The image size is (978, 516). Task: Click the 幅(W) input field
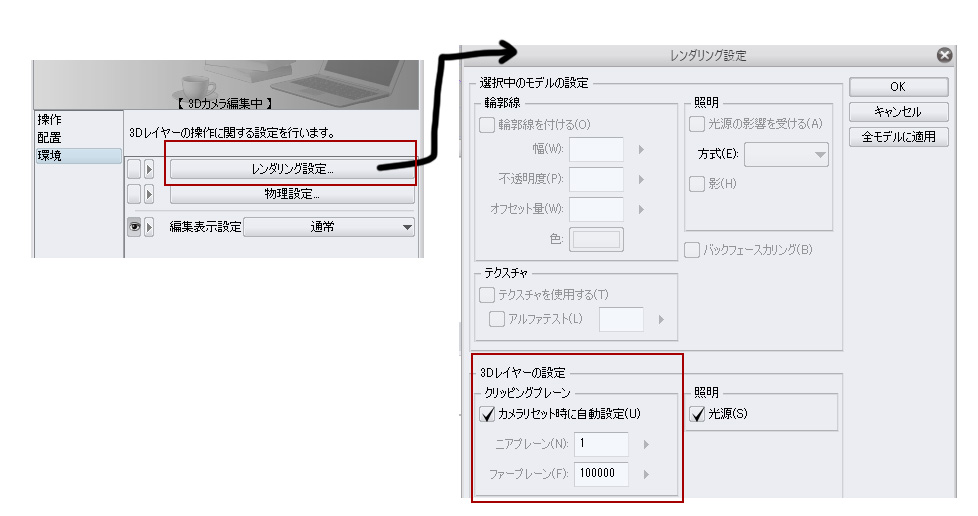(x=596, y=149)
